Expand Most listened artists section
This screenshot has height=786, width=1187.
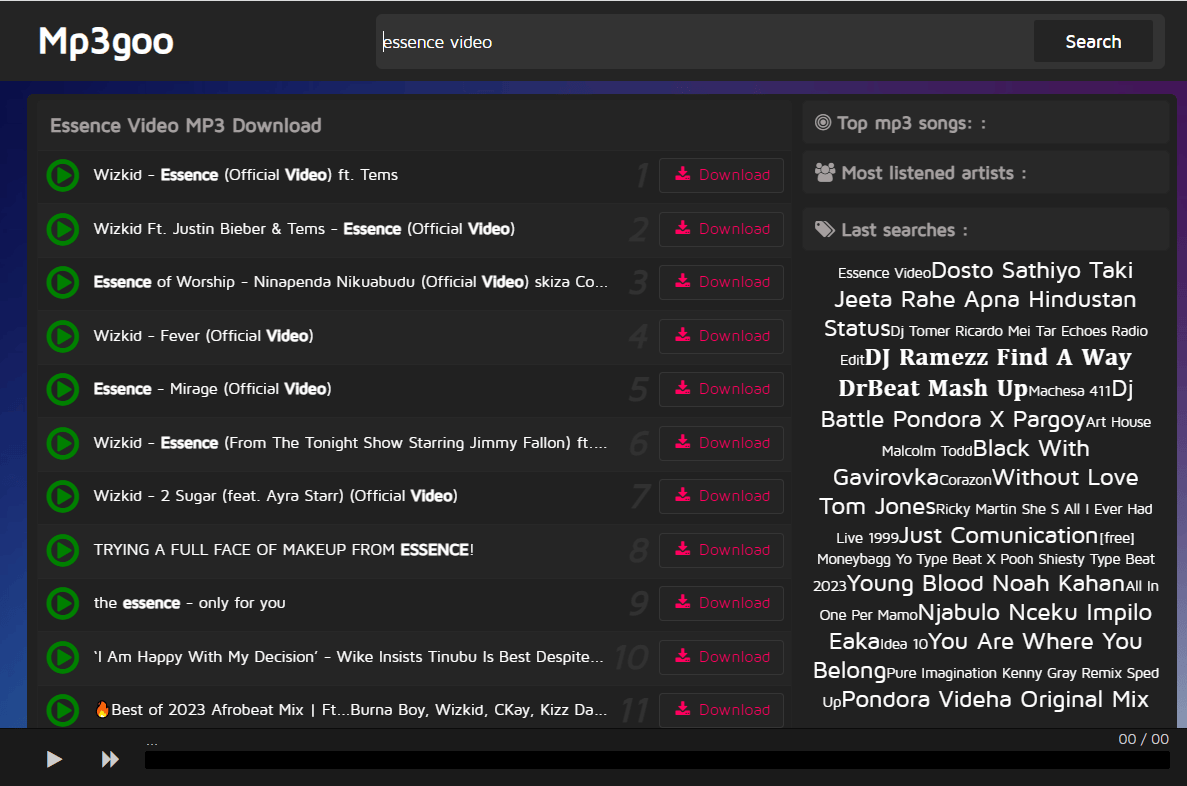[x=986, y=173]
